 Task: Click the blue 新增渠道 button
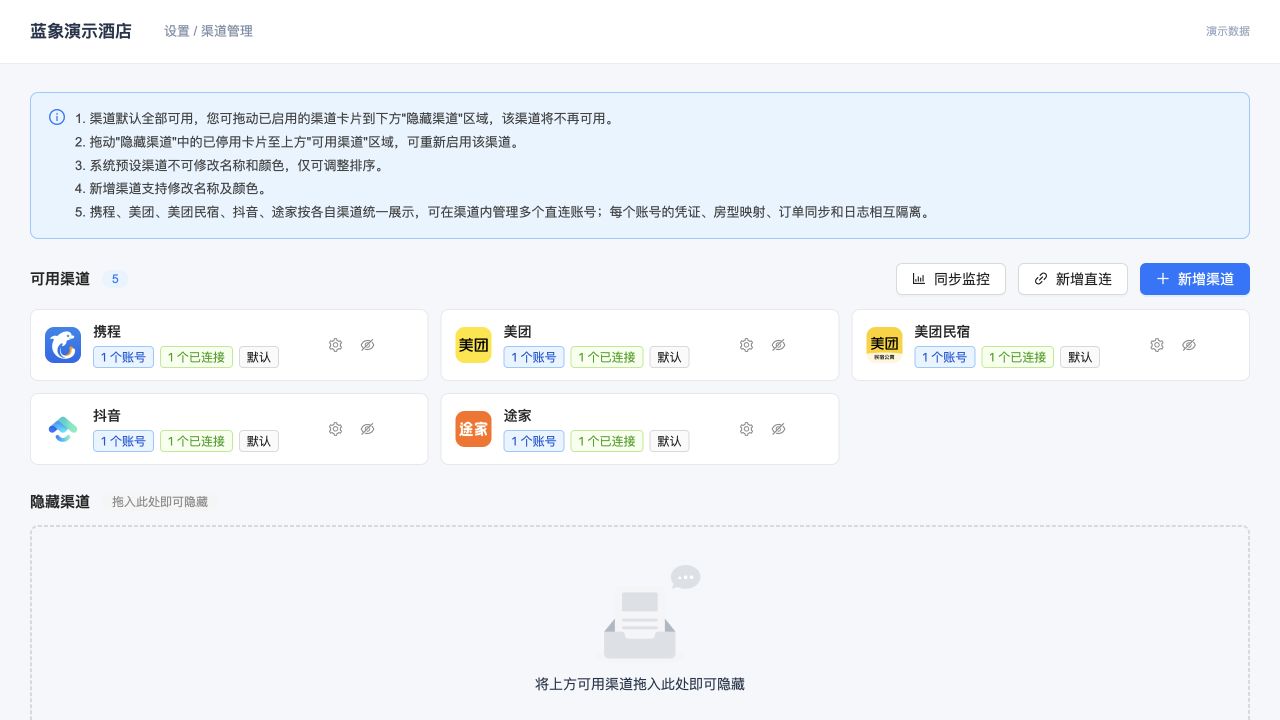click(1195, 279)
